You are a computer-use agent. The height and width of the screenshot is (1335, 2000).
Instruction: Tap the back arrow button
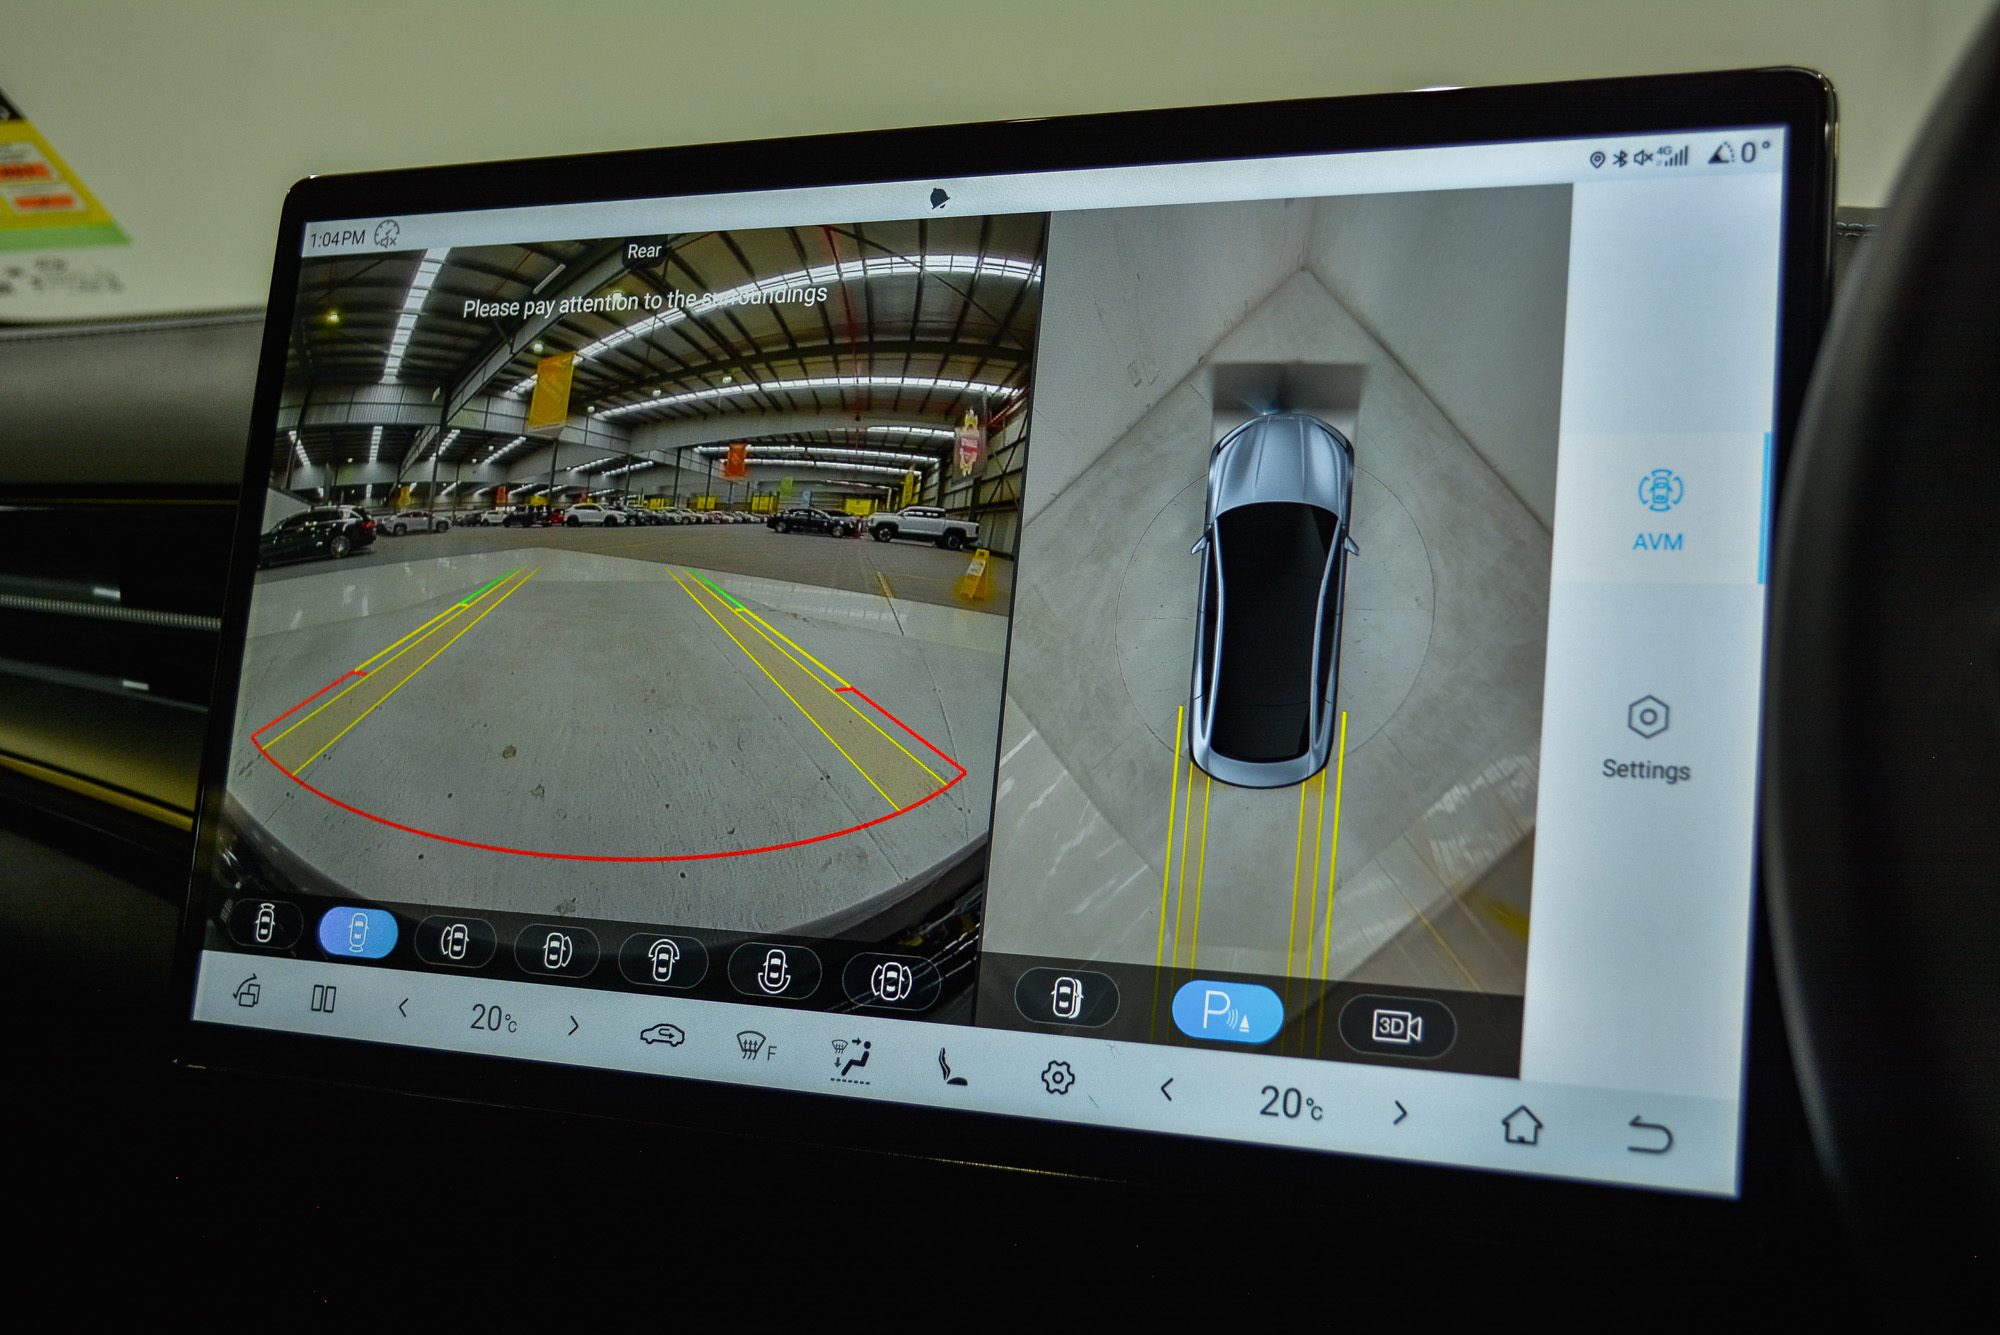[1649, 1136]
